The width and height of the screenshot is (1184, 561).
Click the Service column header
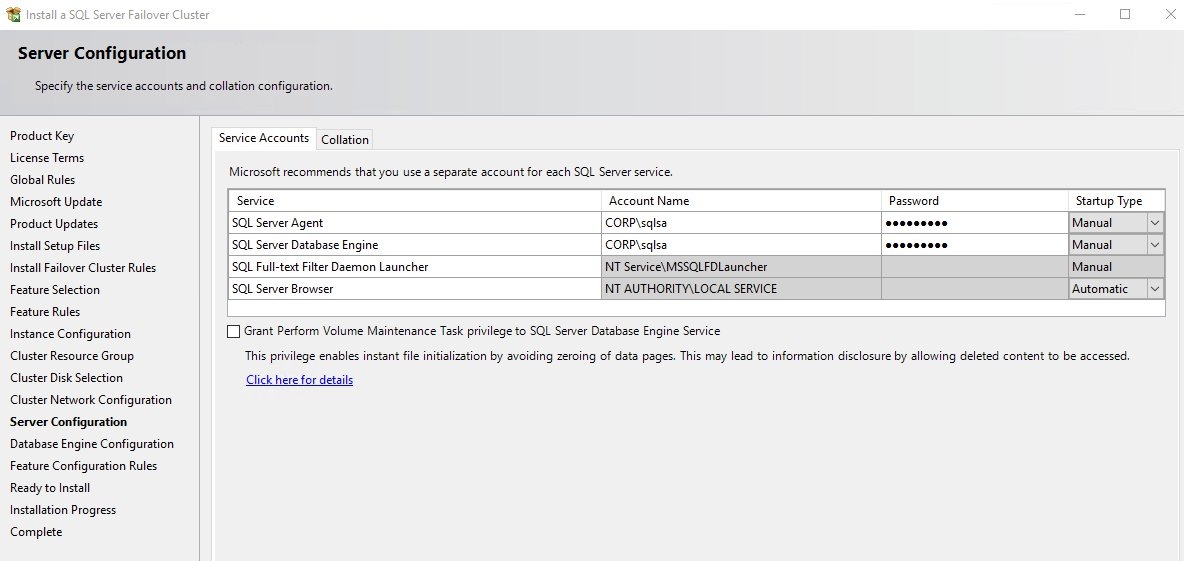pyautogui.click(x=415, y=200)
